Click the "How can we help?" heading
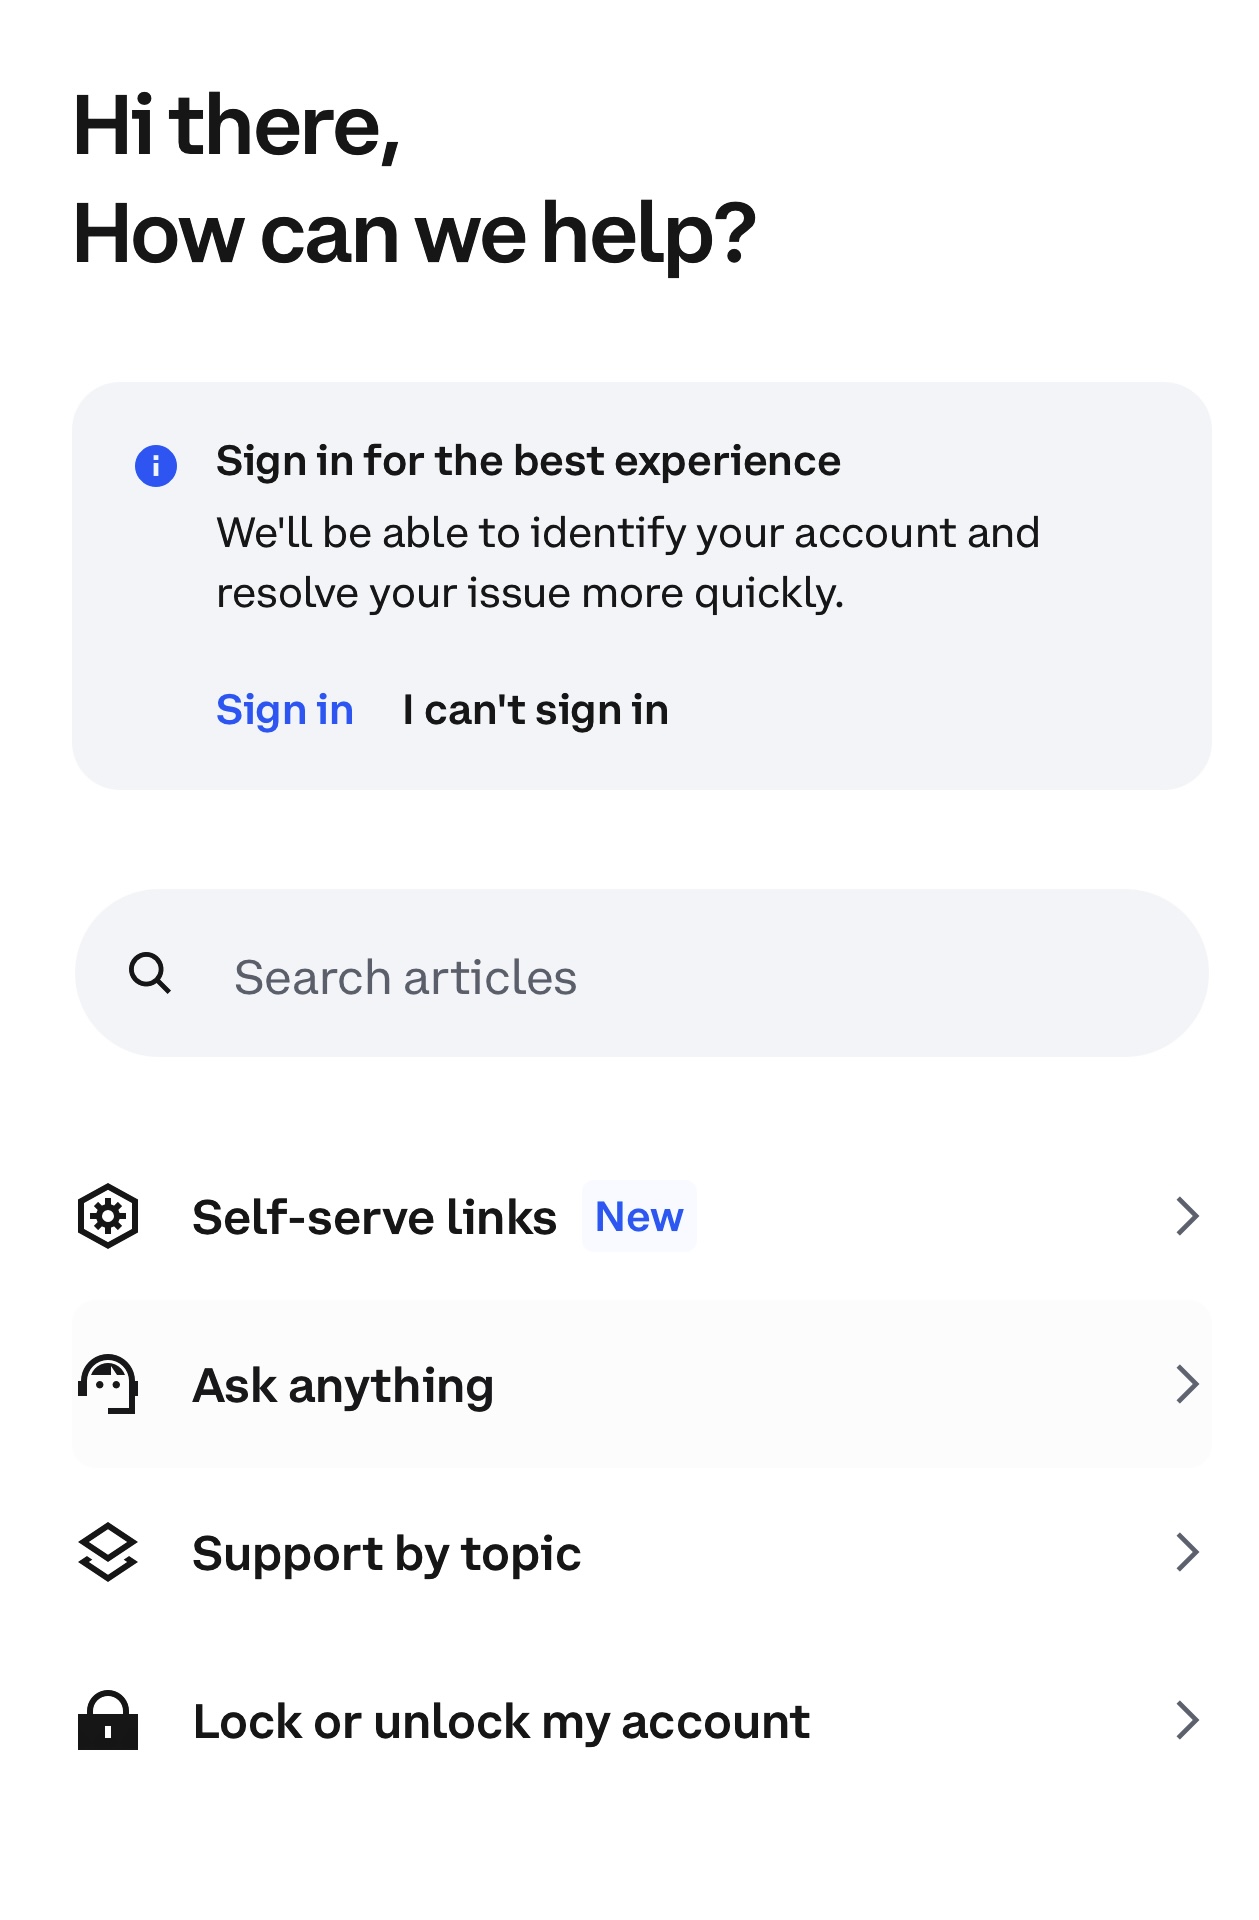Screen dimensions: 1259x1920 (414, 233)
